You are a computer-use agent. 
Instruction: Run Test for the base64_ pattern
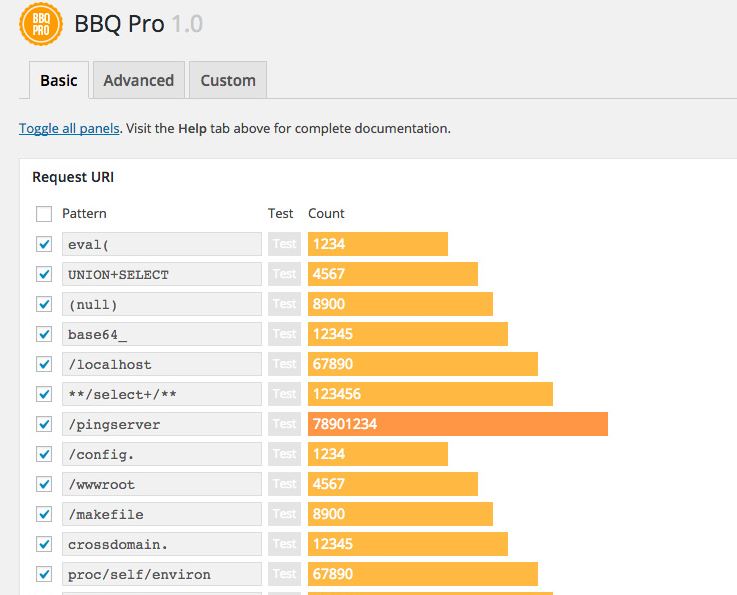(284, 334)
